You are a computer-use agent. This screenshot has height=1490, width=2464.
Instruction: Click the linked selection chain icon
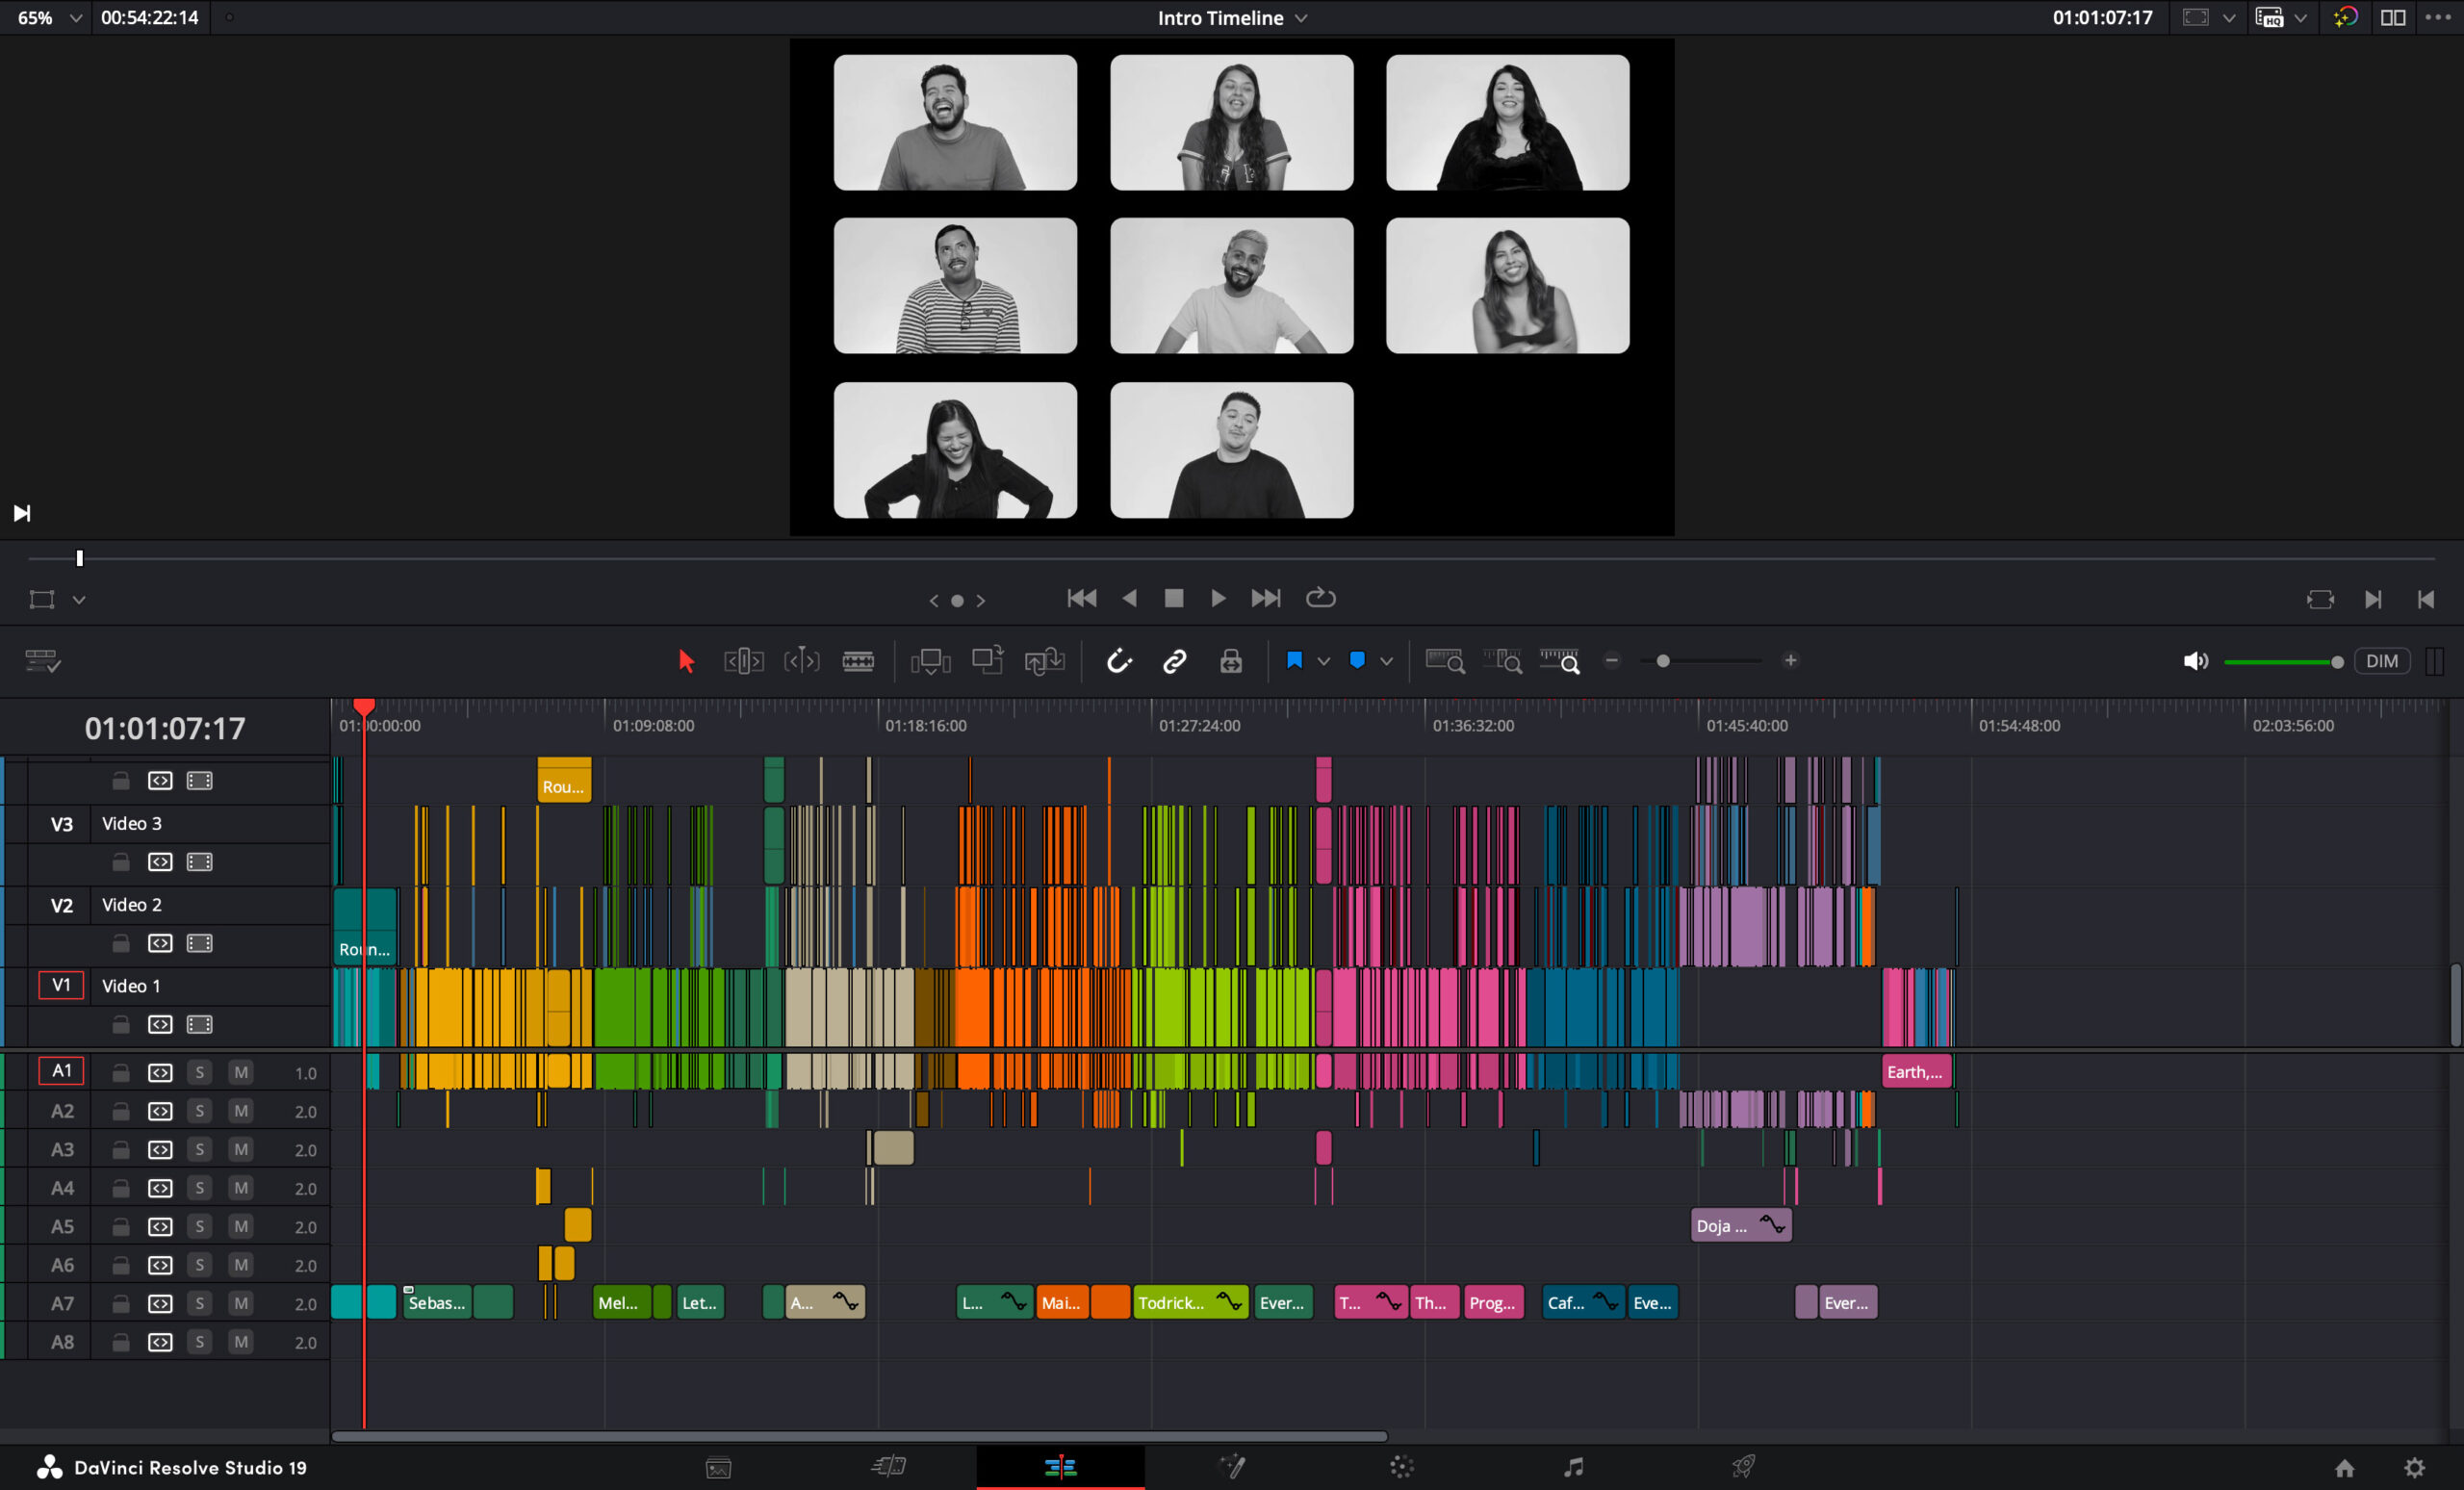pyautogui.click(x=1174, y=661)
